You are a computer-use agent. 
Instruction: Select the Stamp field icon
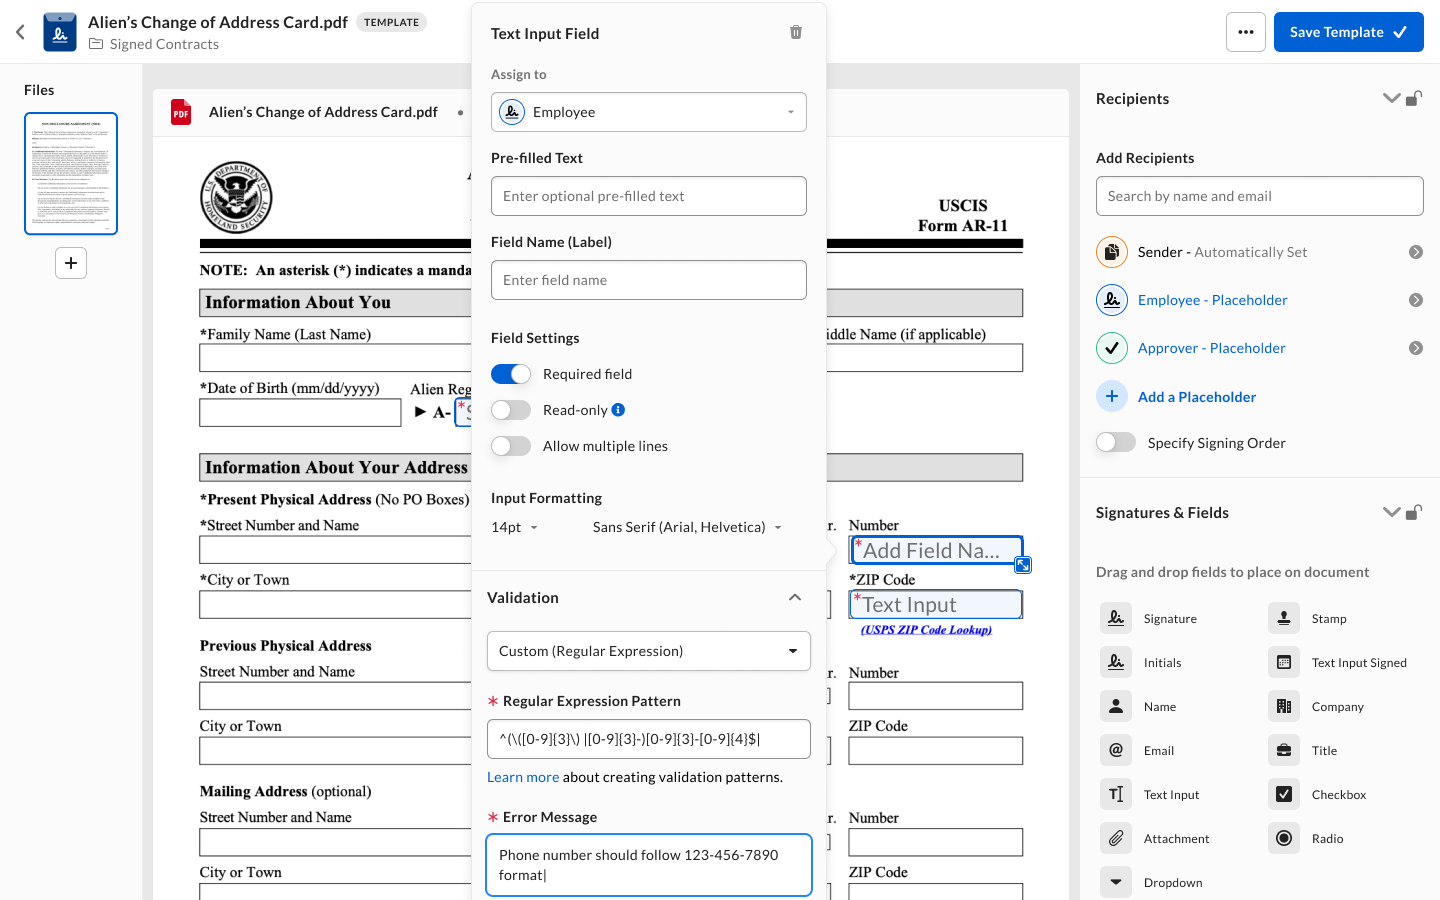pos(1284,618)
